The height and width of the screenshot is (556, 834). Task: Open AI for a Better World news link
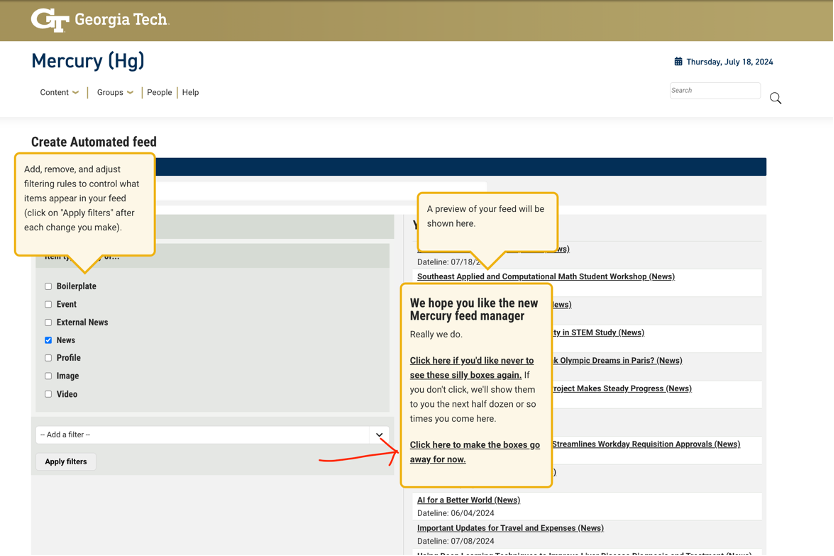coord(469,500)
